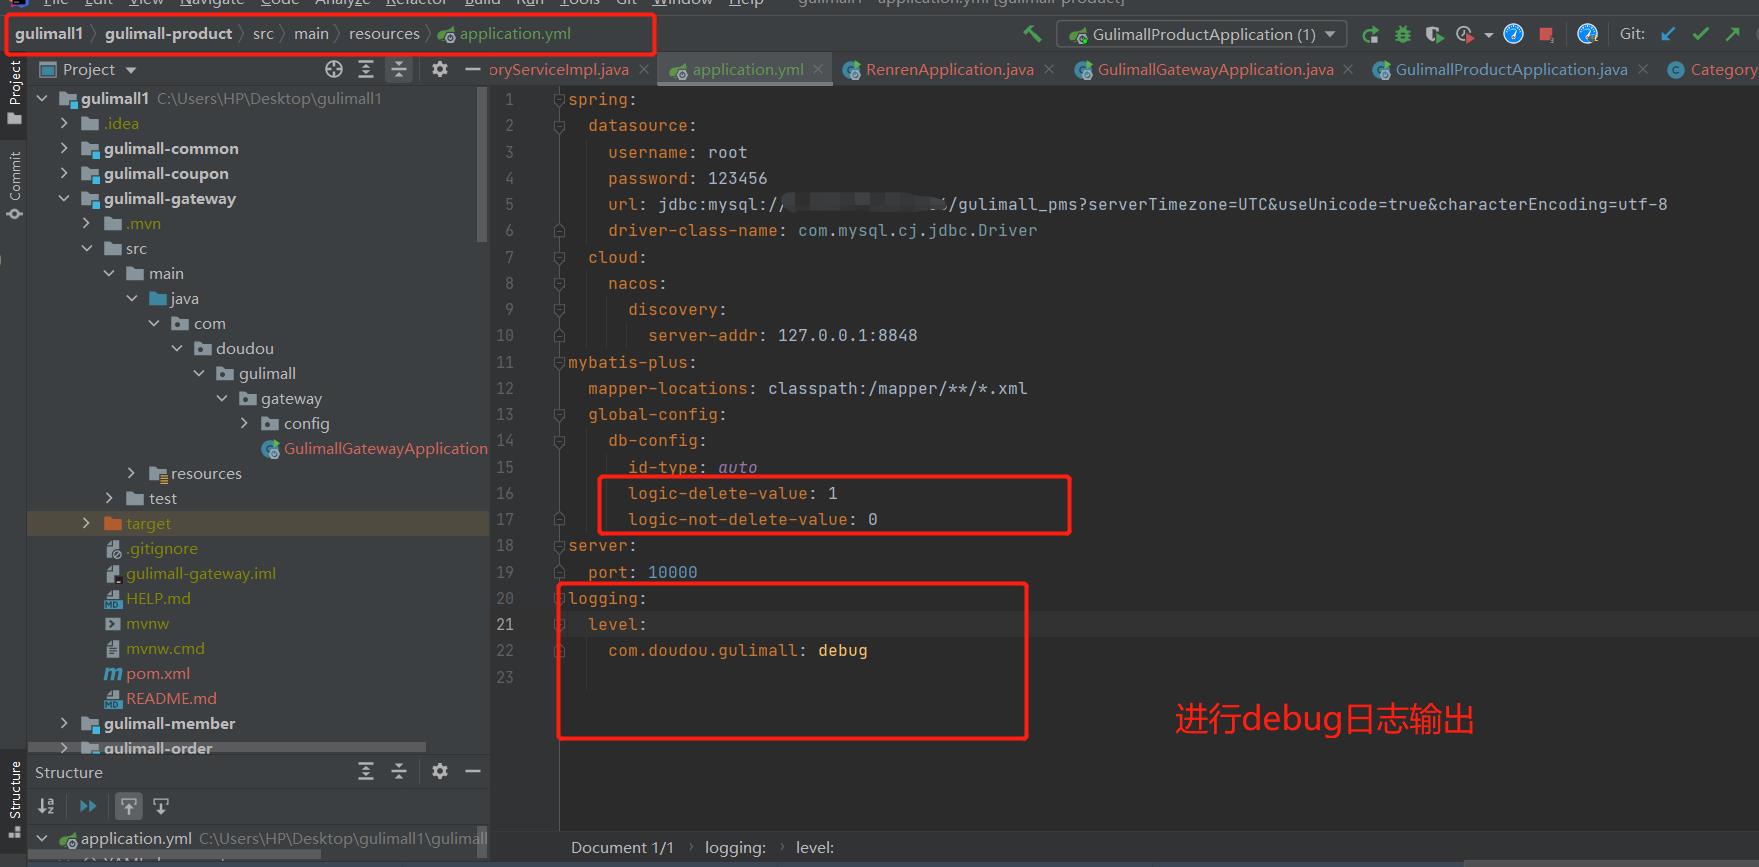
Task: Click the gauge icon next to Git label
Action: click(1587, 35)
